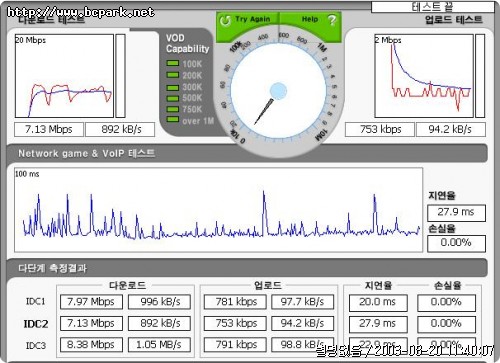Click the question mark help icon
Viewport: 500px width, 363px height.
[x=332, y=20]
